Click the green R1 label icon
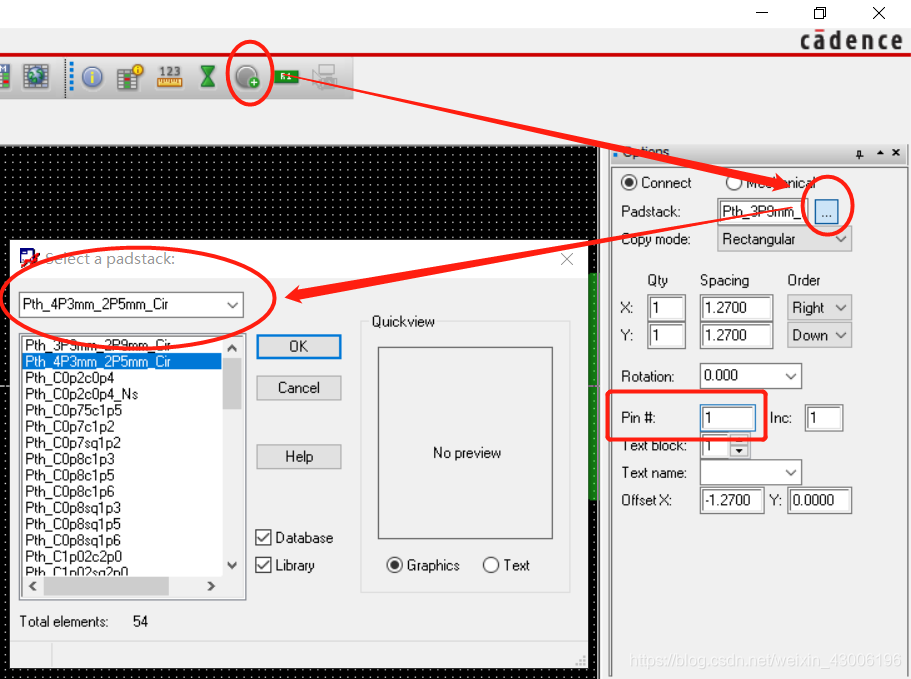Screen dimensions: 911x679 287,76
